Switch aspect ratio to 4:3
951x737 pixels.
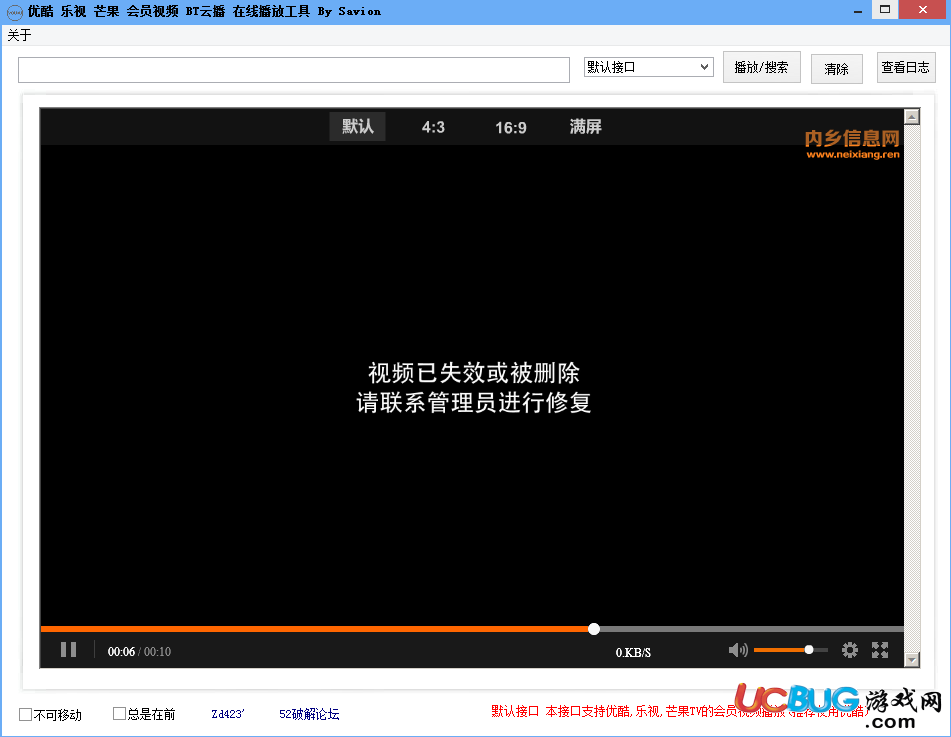(433, 127)
